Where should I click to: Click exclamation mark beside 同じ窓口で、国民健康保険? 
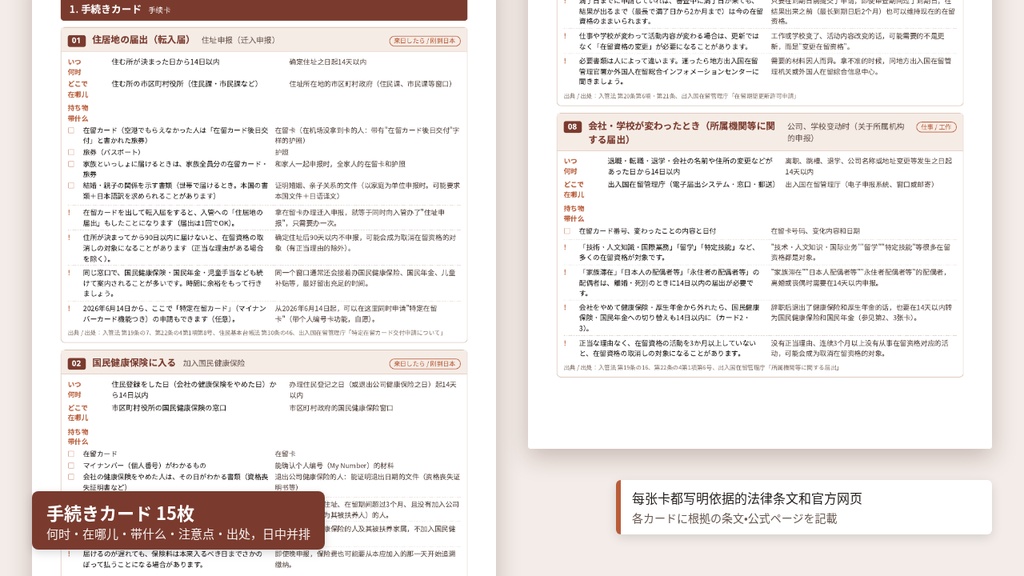point(69,273)
